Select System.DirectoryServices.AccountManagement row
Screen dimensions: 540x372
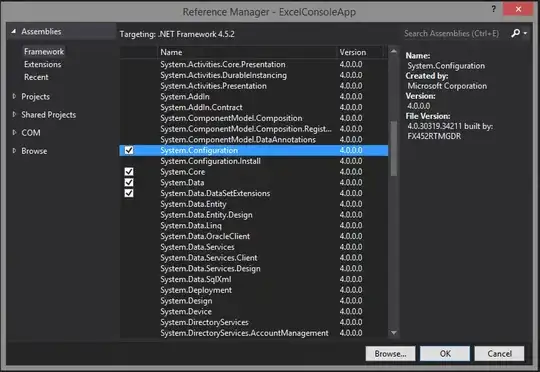pyautogui.click(x=253, y=333)
